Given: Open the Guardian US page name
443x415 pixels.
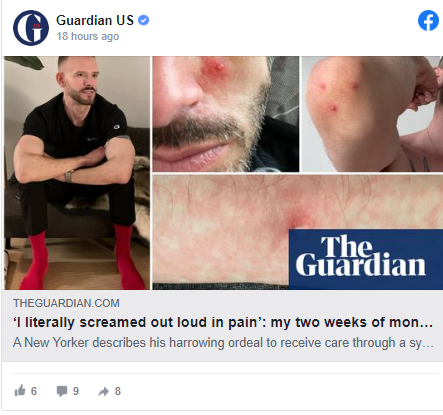Looking at the screenshot, I should (x=95, y=20).
